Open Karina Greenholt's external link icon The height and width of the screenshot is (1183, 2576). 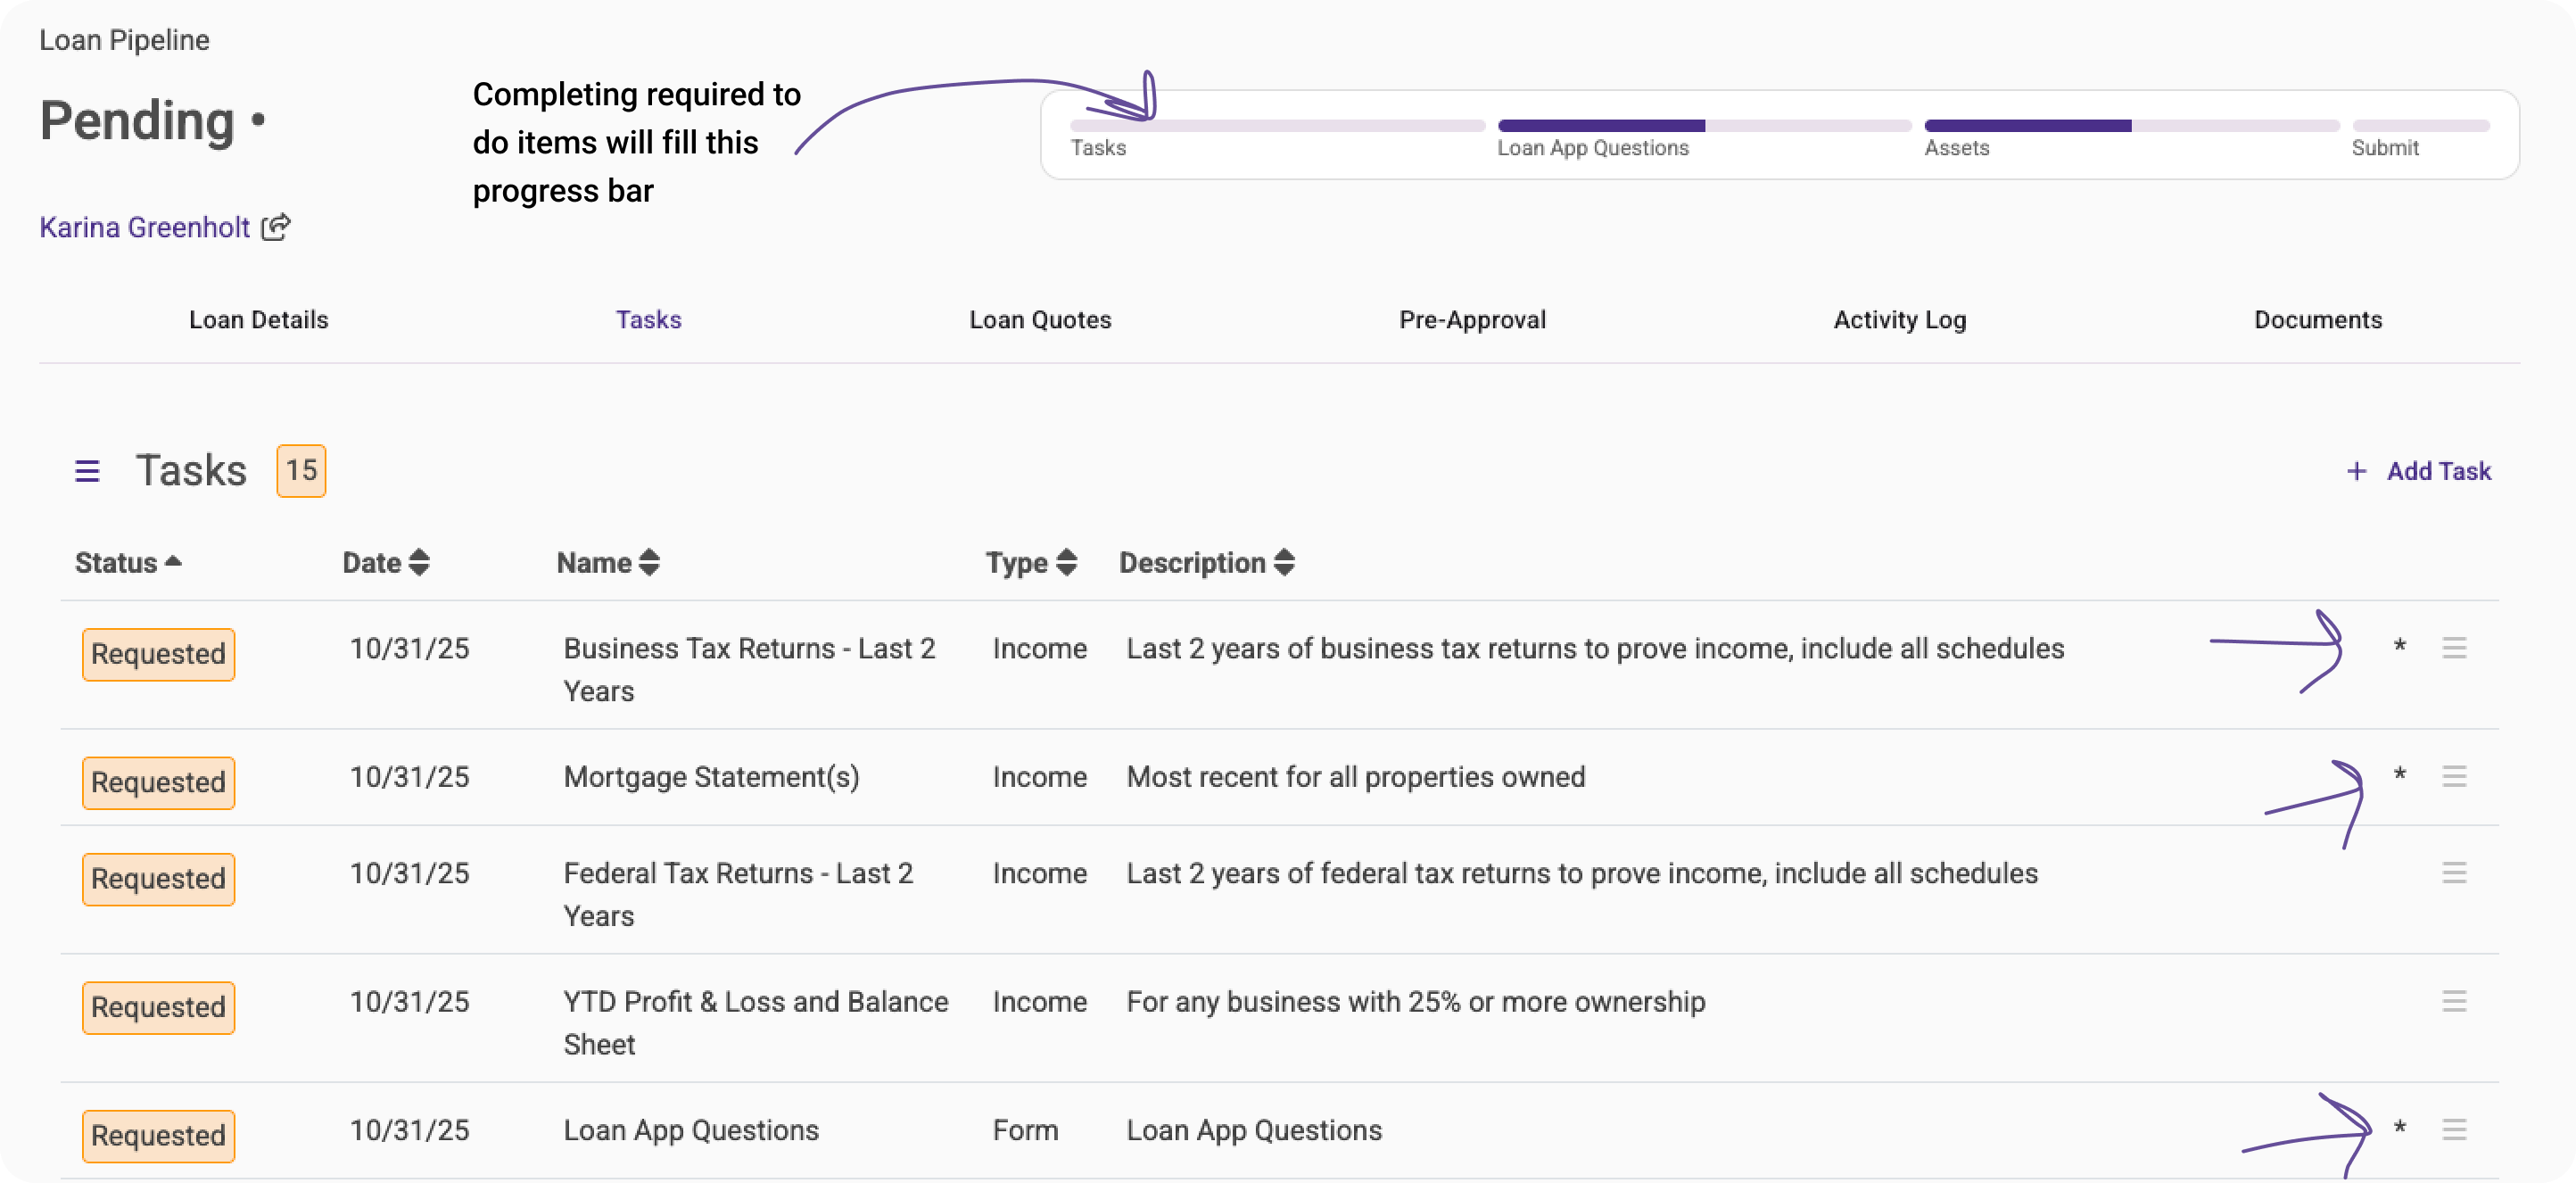click(x=276, y=228)
